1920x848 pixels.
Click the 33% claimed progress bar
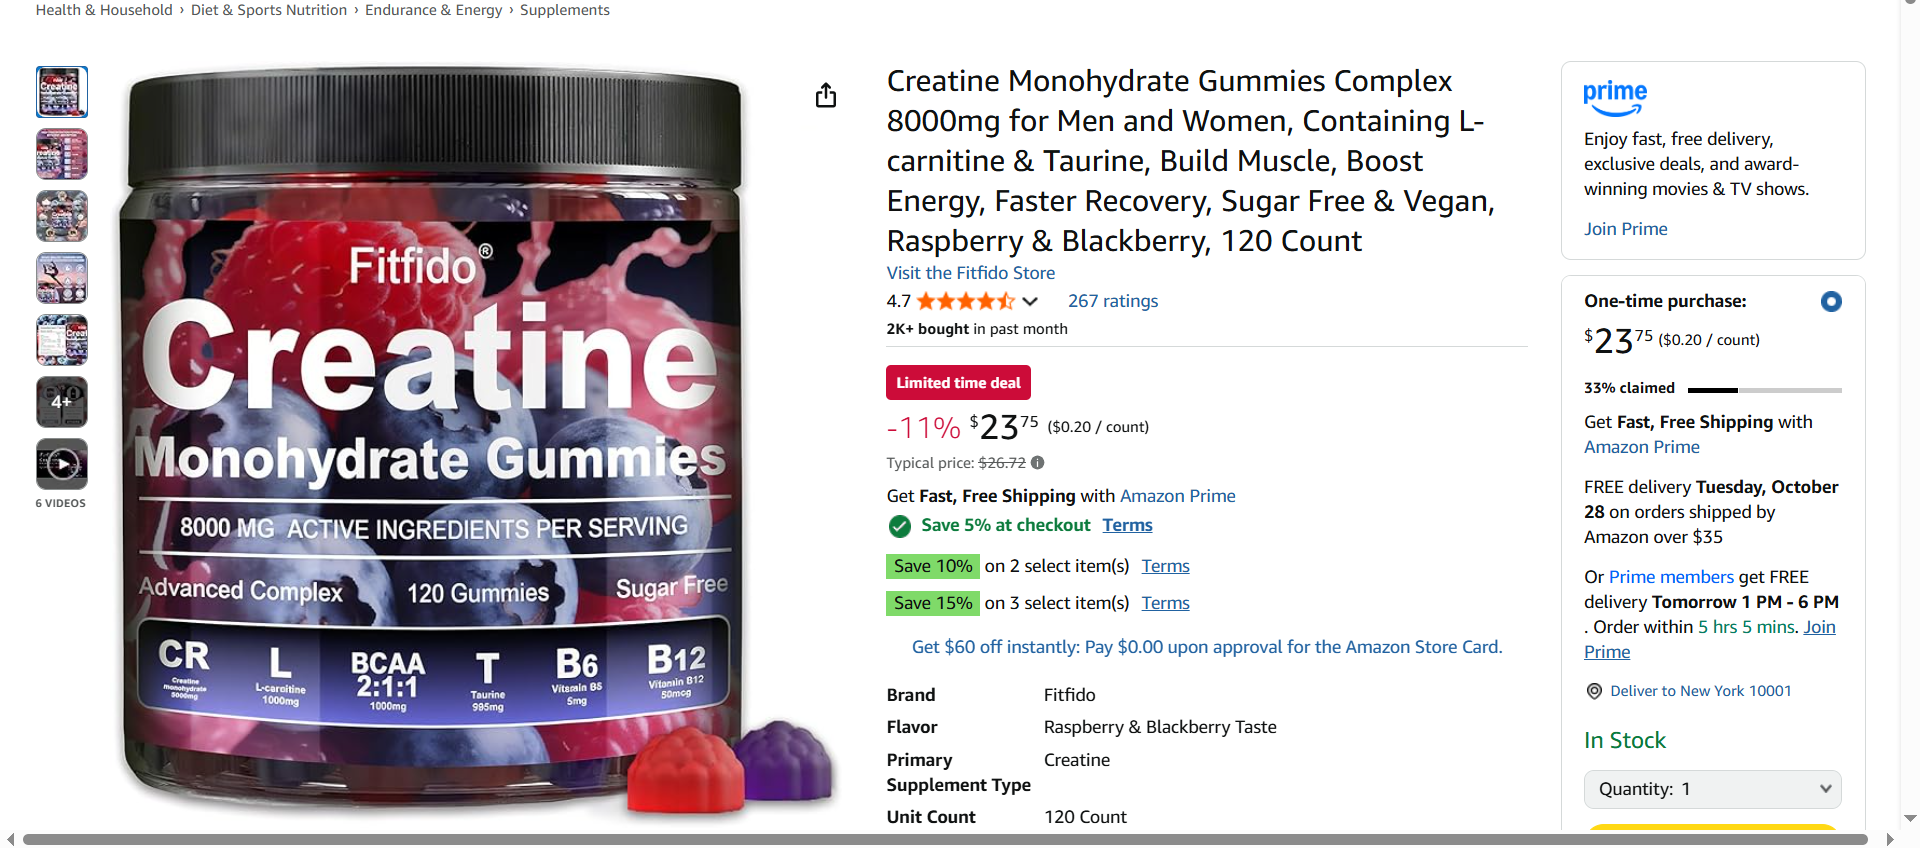pos(1764,389)
